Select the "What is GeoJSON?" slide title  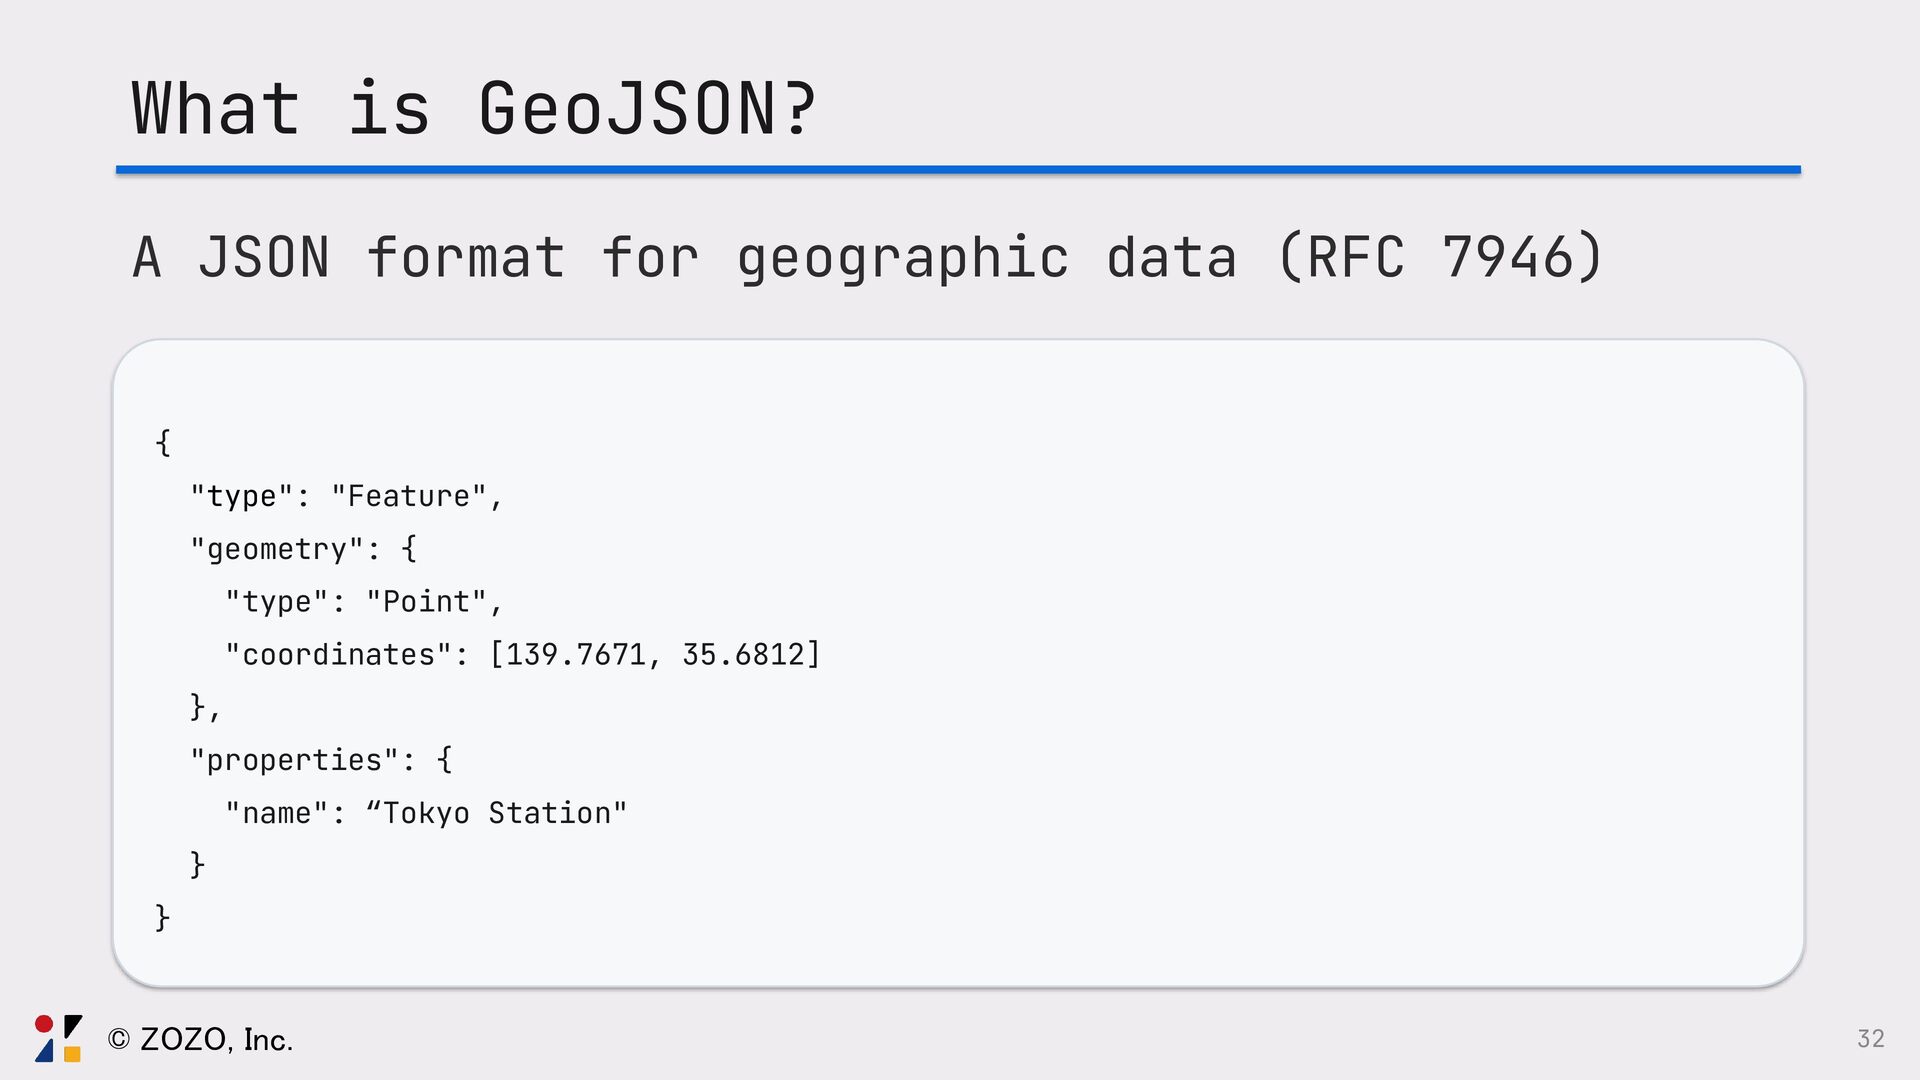pyautogui.click(x=474, y=108)
